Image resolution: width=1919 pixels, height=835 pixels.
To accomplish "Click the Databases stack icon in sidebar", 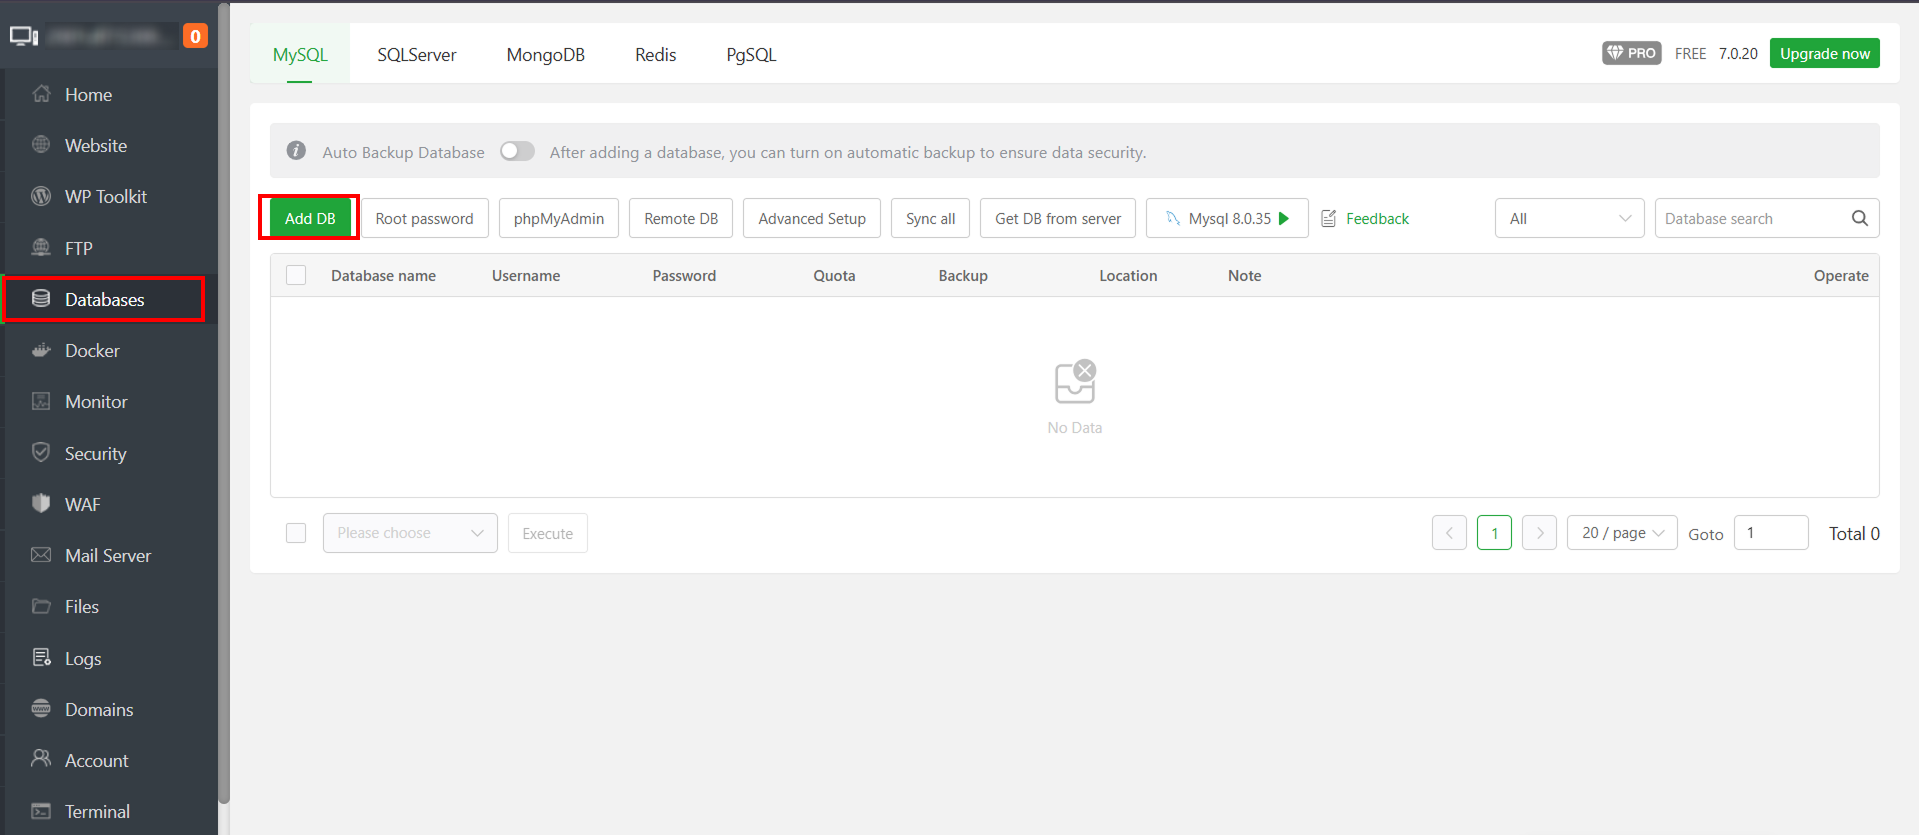I will [x=41, y=299].
